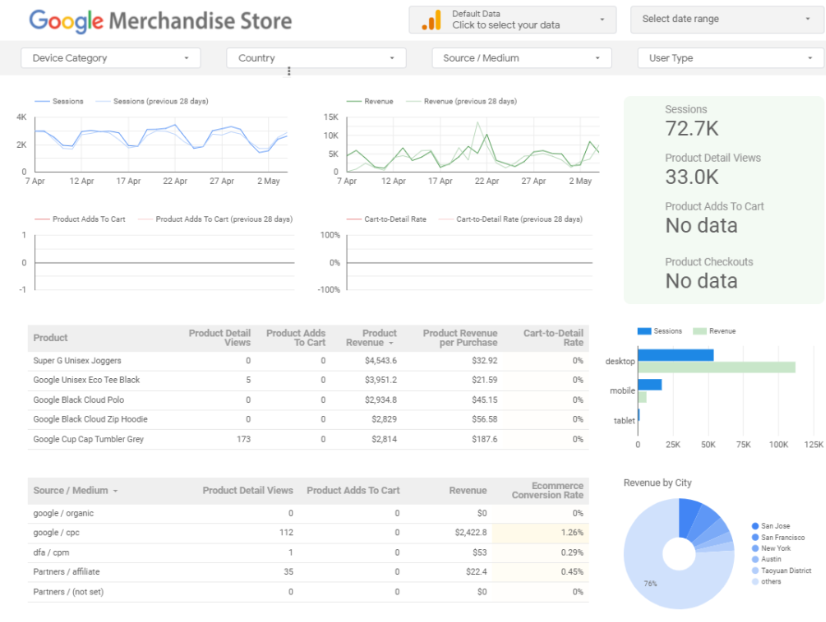Screen dimensions: 826x622
Task: Click the dfa / cpm row
Action: tap(308, 553)
